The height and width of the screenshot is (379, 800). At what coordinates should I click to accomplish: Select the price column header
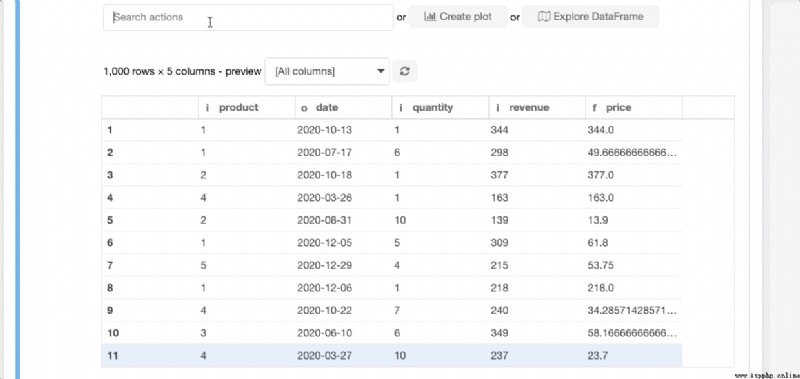634,108
